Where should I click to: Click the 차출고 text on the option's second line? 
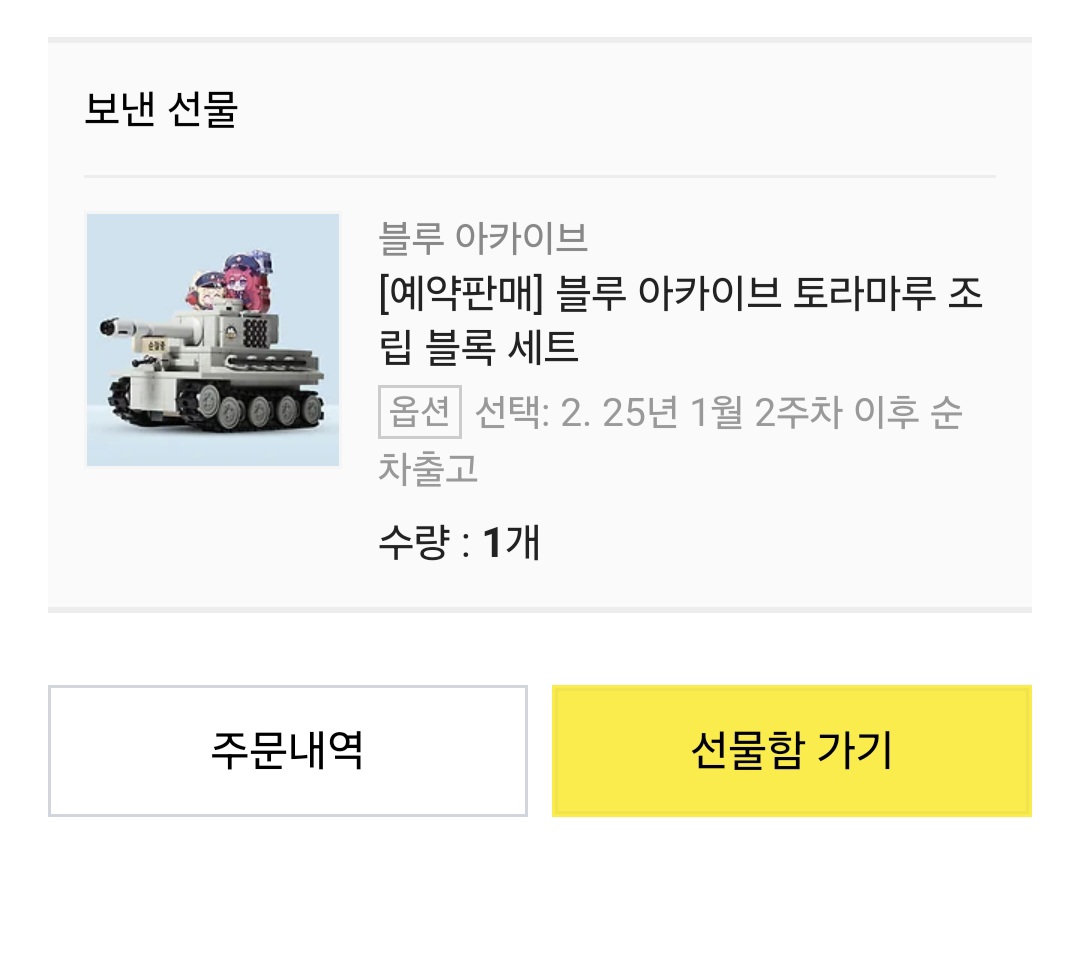click(x=428, y=467)
